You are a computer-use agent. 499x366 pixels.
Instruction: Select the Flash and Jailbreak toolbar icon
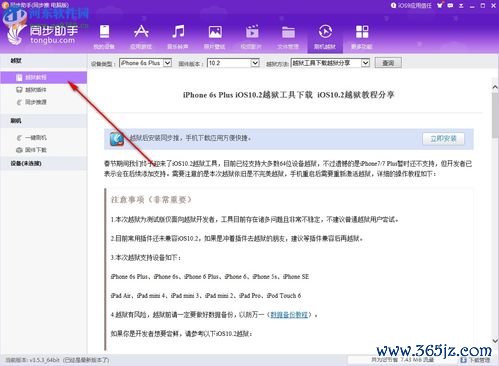click(325, 37)
